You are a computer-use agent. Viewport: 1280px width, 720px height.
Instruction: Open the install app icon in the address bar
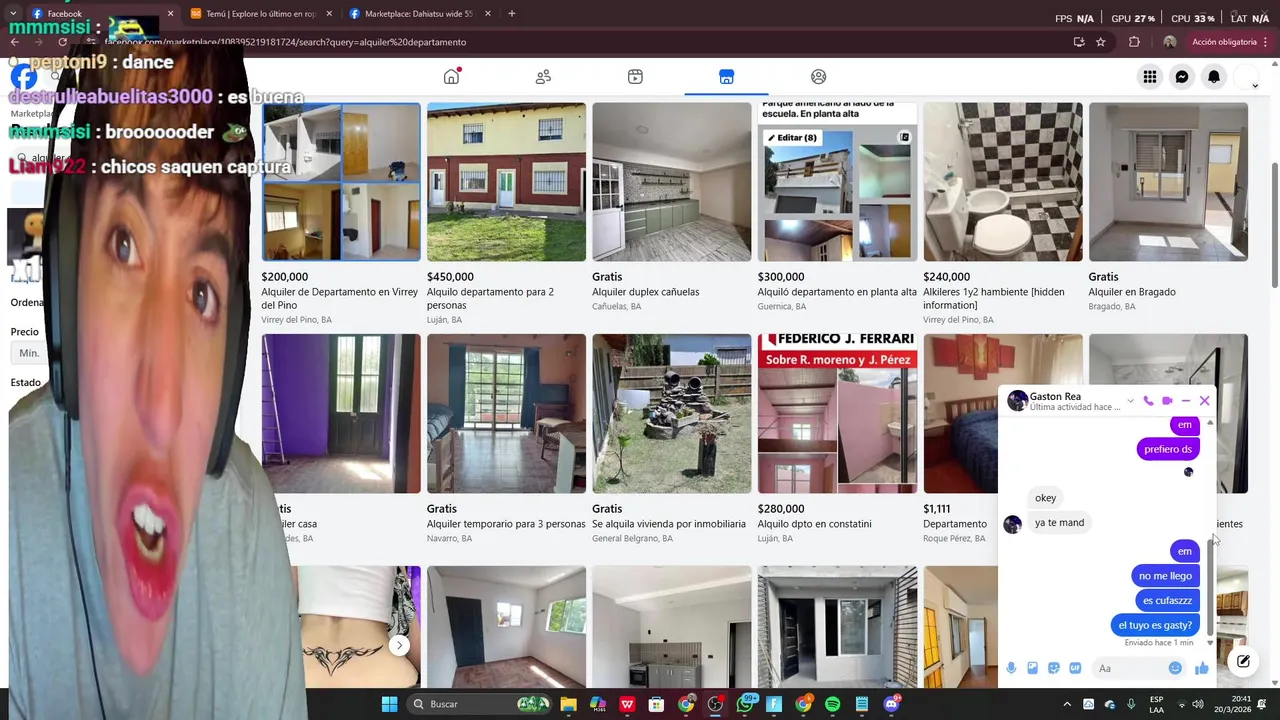[x=1079, y=42]
